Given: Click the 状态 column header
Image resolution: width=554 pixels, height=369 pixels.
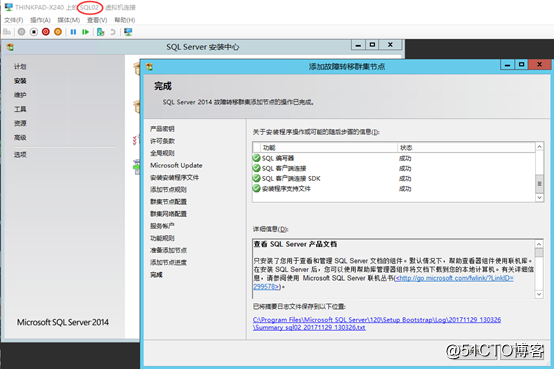Looking at the screenshot, I should coord(406,148).
